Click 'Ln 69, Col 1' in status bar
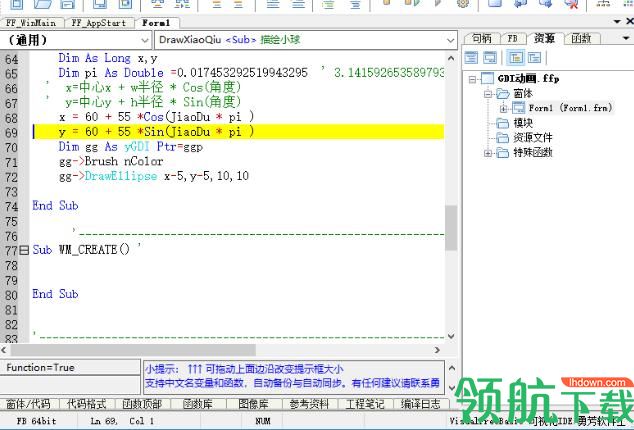Screen dimensions: 634x430 pos(122,421)
